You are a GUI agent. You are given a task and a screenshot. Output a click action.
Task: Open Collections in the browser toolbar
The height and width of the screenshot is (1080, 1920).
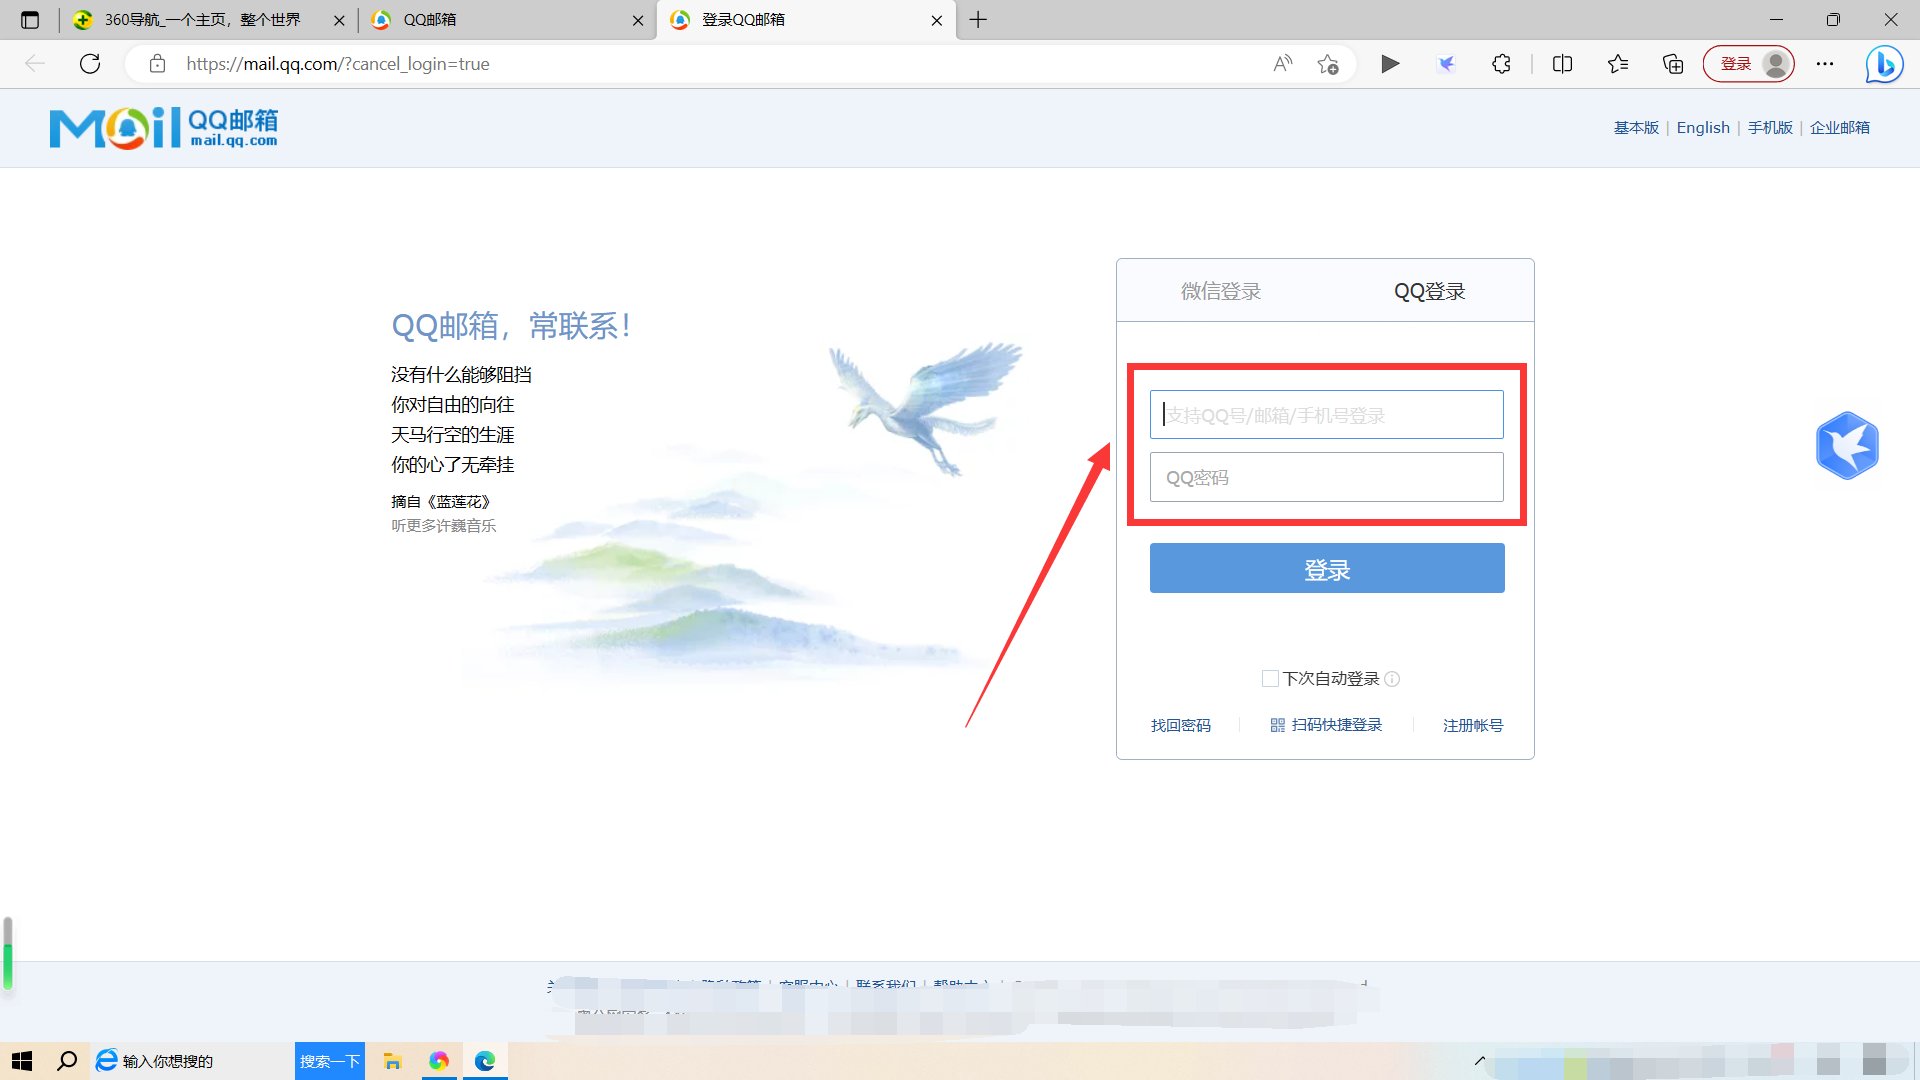click(x=1672, y=63)
